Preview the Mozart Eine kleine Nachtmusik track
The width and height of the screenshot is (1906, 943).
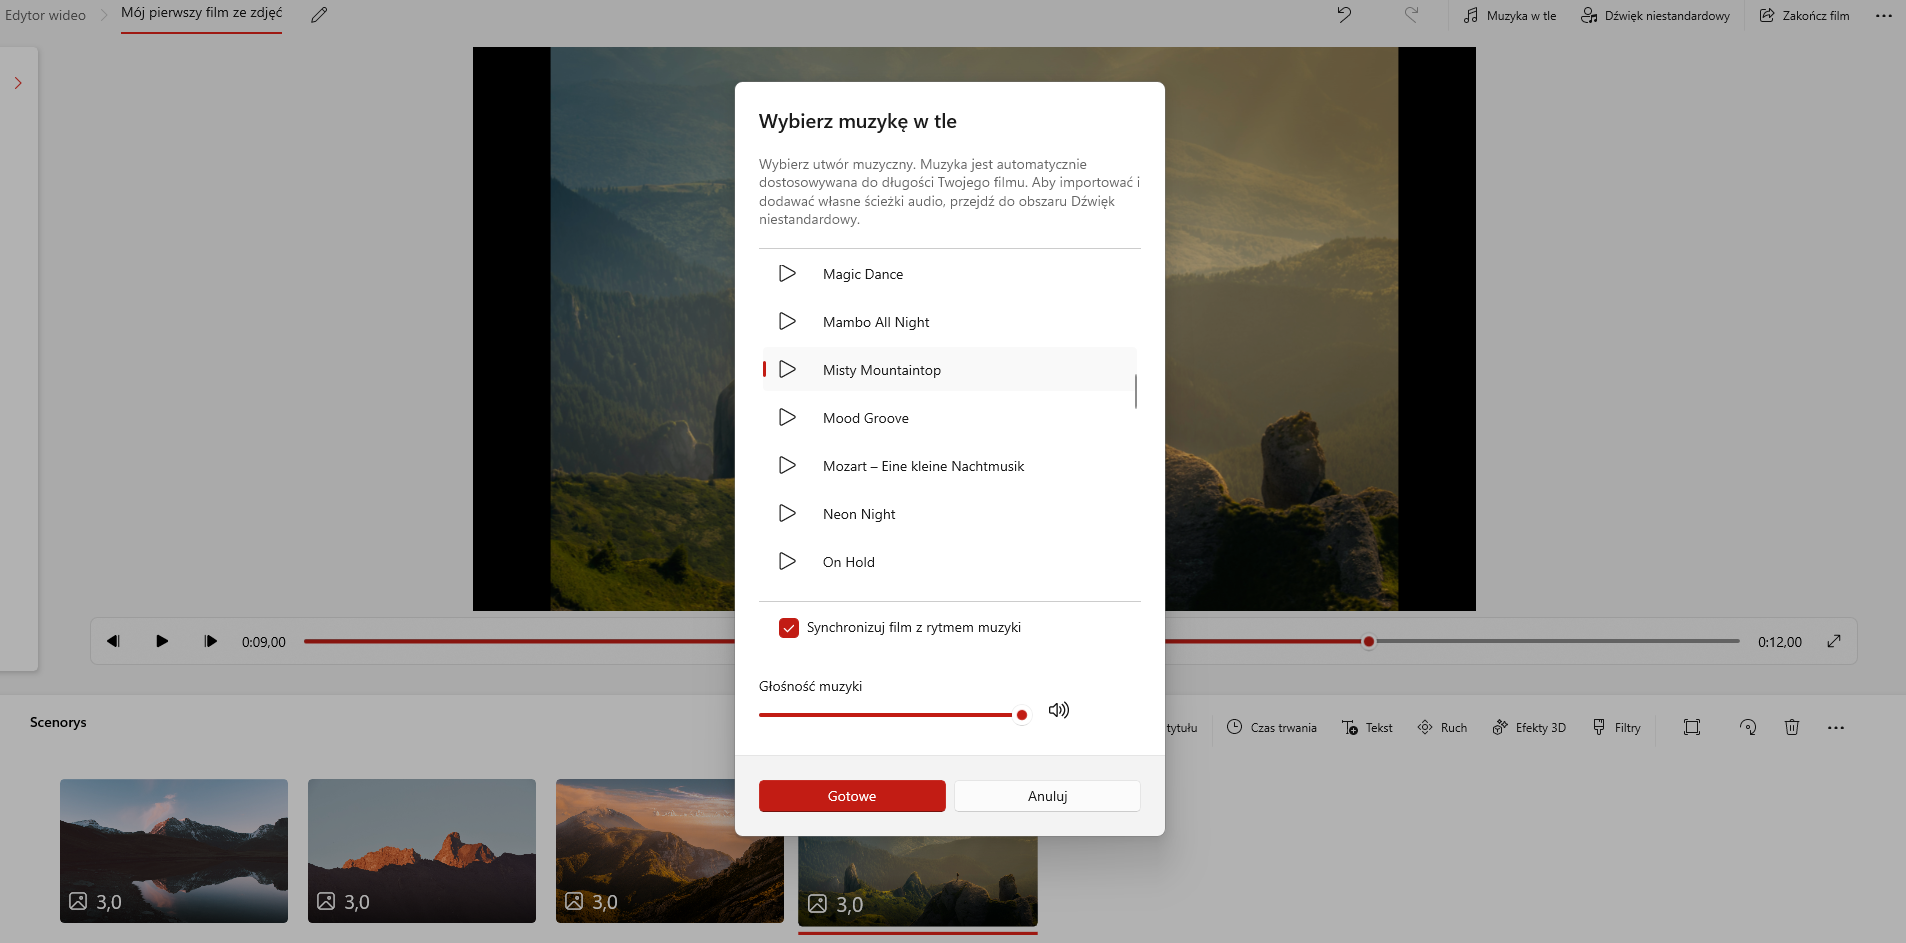[787, 466]
